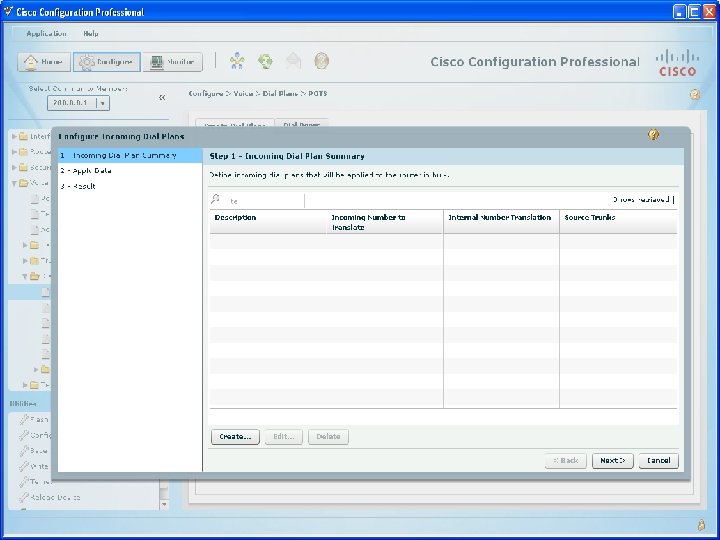Go to the Home view

[x=44, y=62]
